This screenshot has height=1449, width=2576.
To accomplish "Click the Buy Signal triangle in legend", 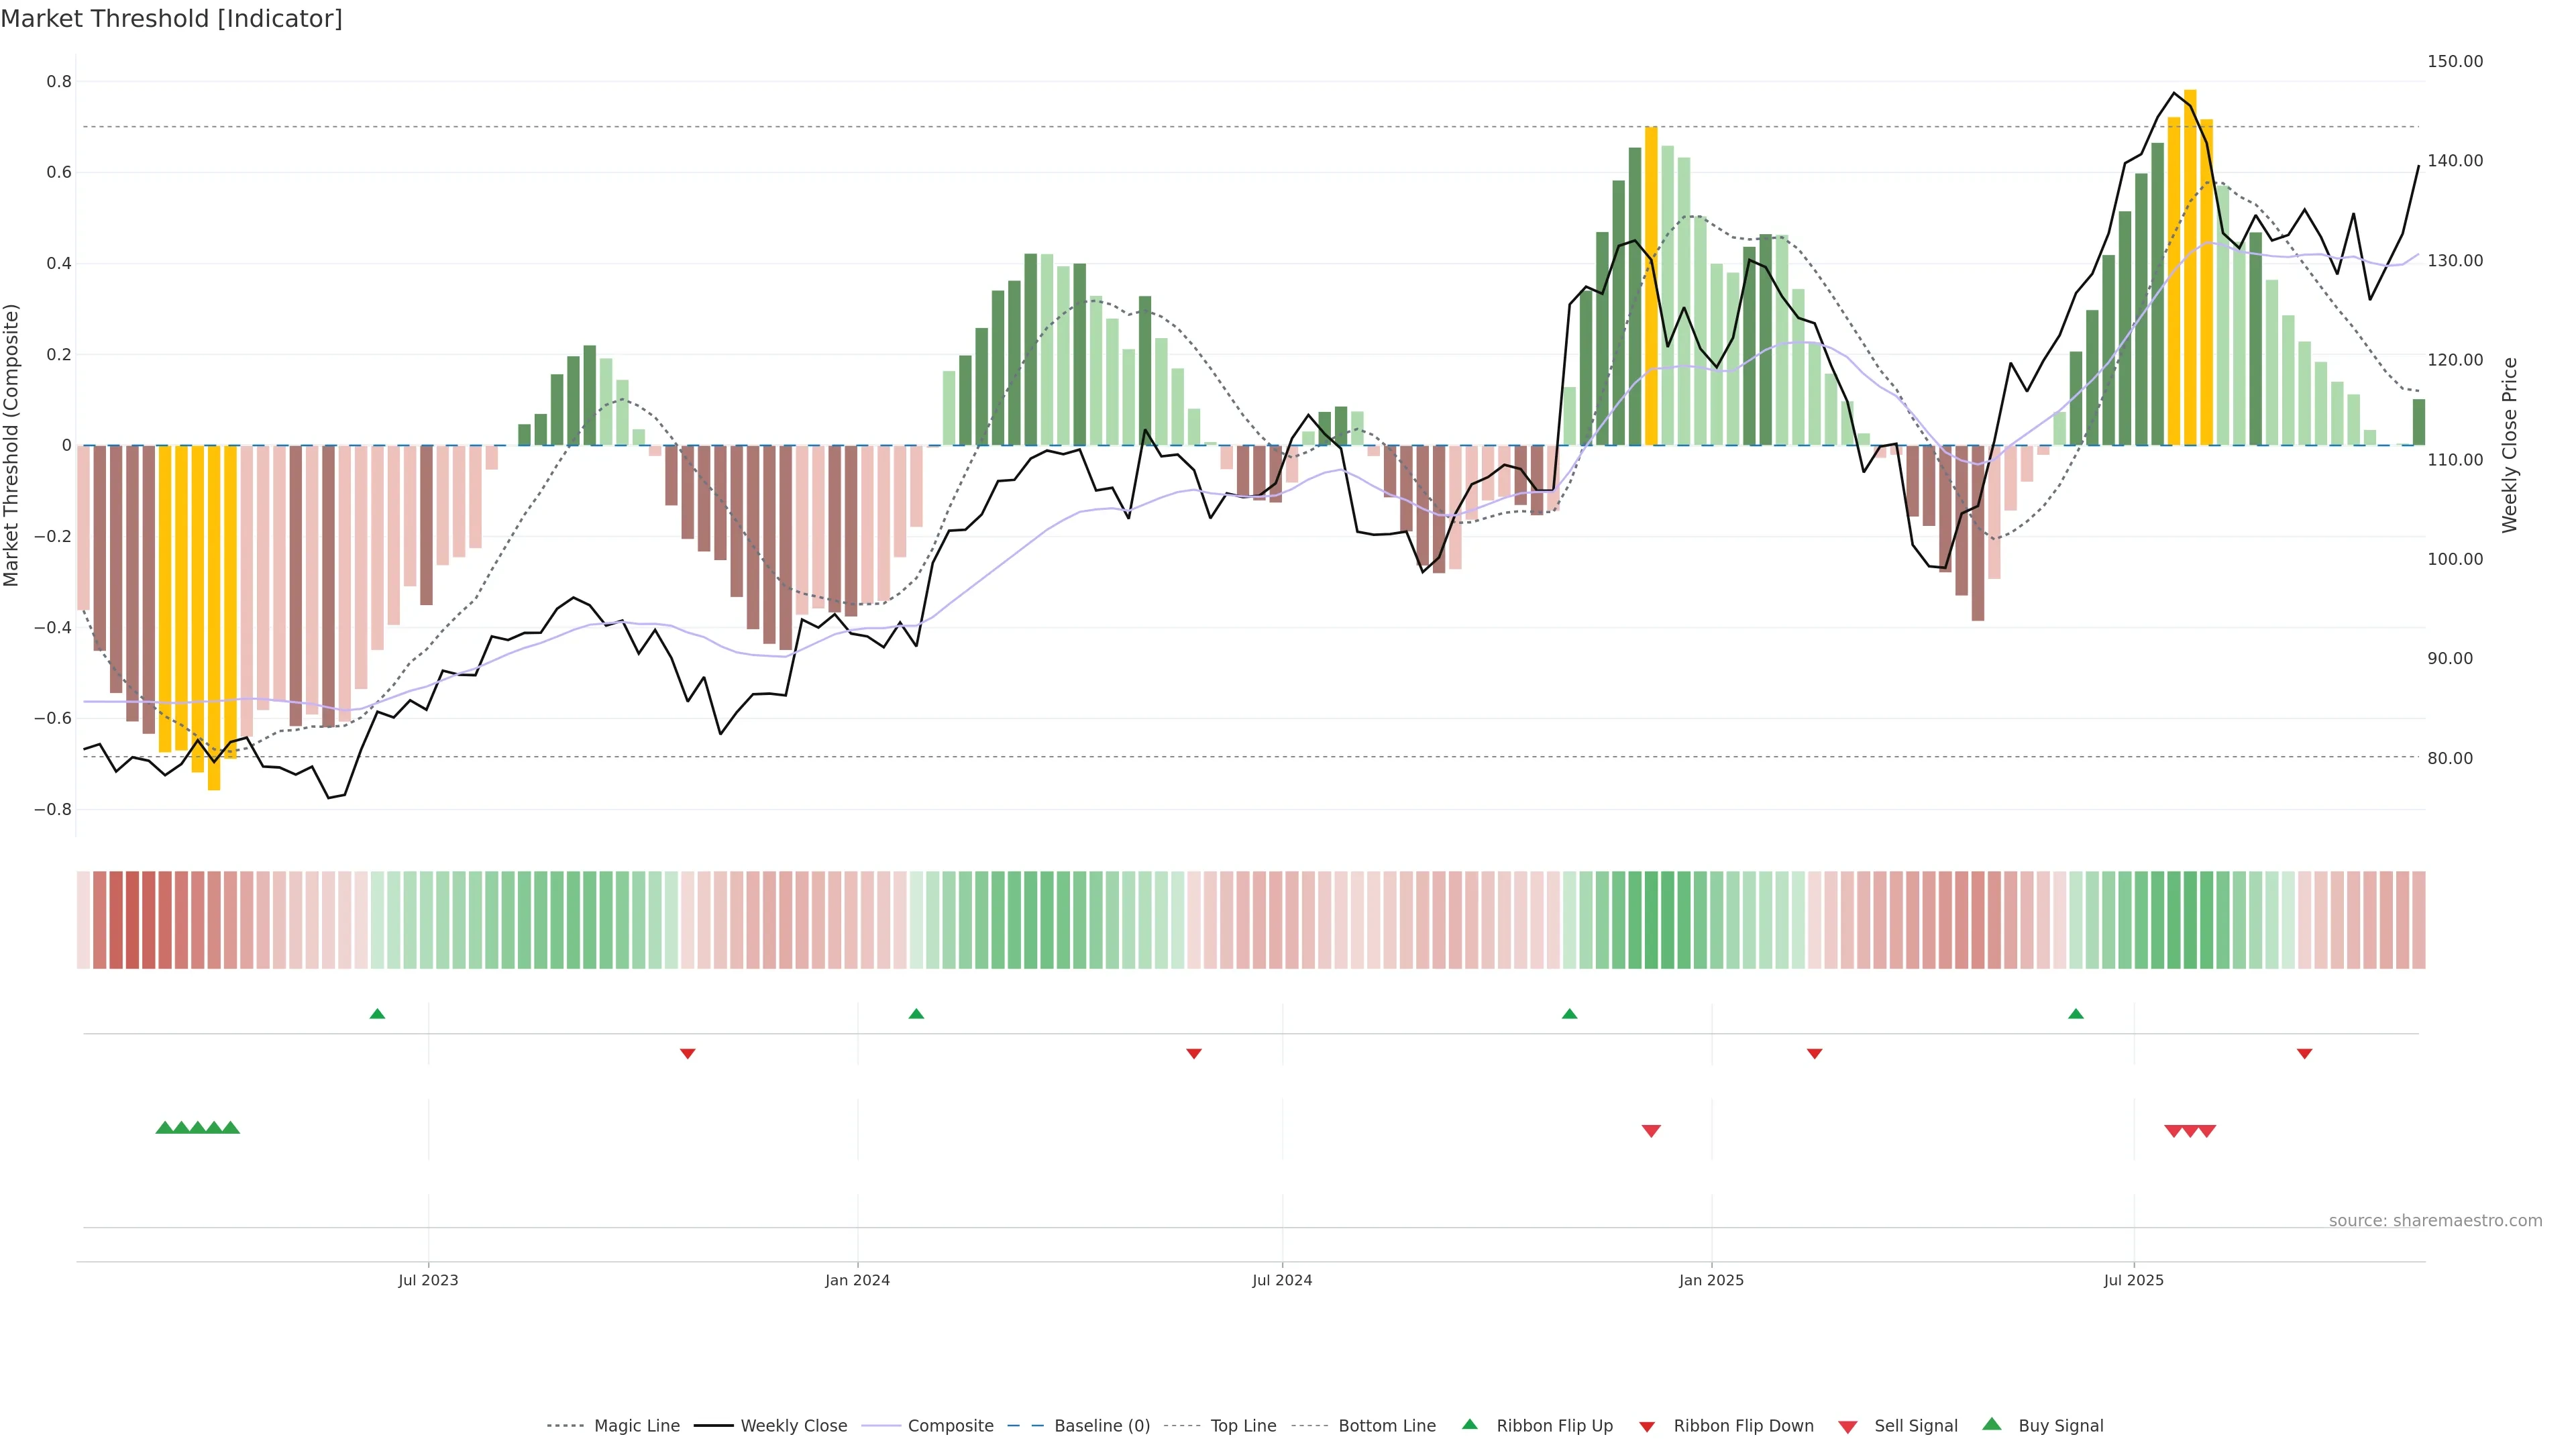I will tap(1991, 1424).
